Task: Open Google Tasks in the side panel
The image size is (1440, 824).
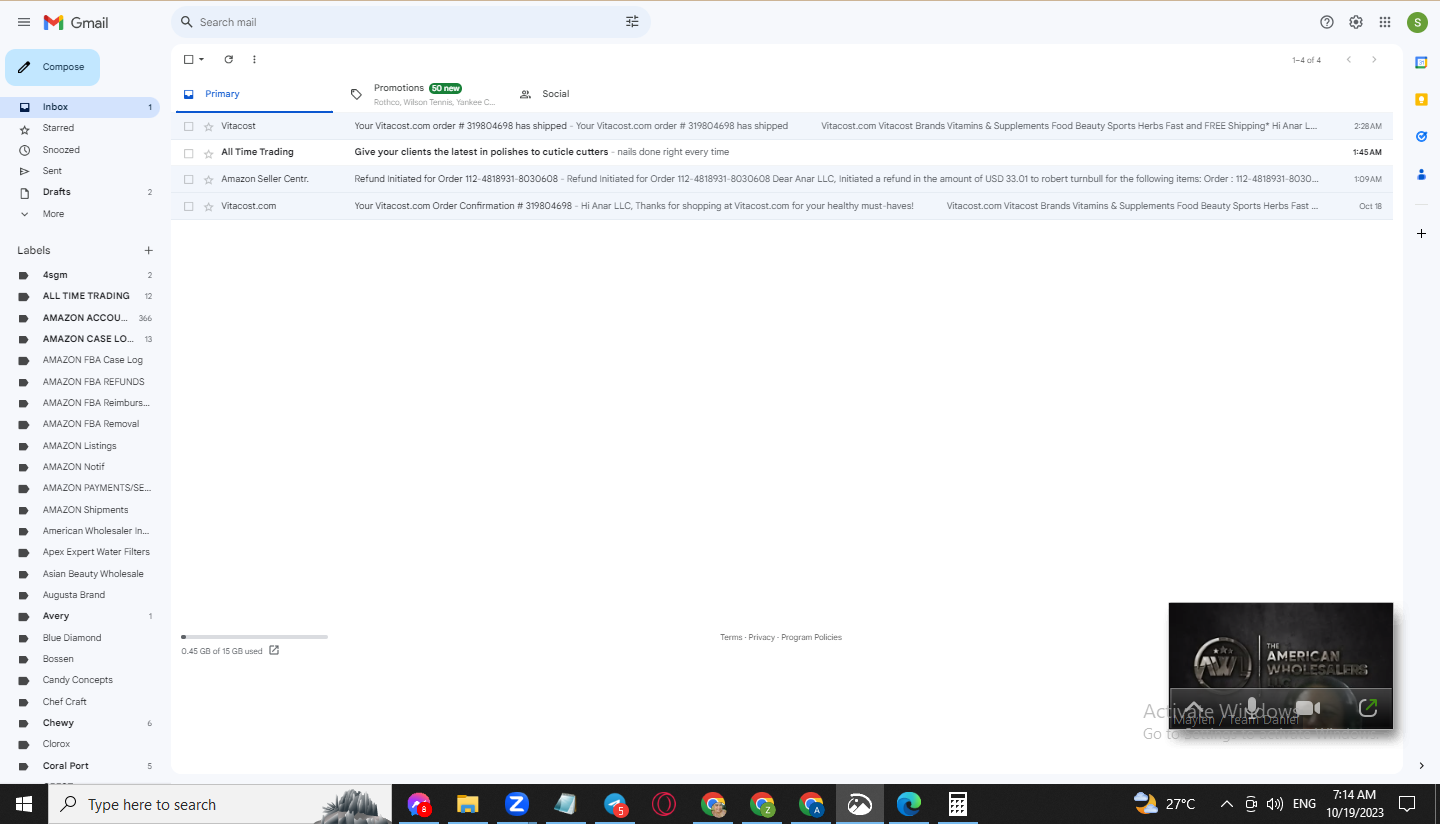Action: (1421, 136)
